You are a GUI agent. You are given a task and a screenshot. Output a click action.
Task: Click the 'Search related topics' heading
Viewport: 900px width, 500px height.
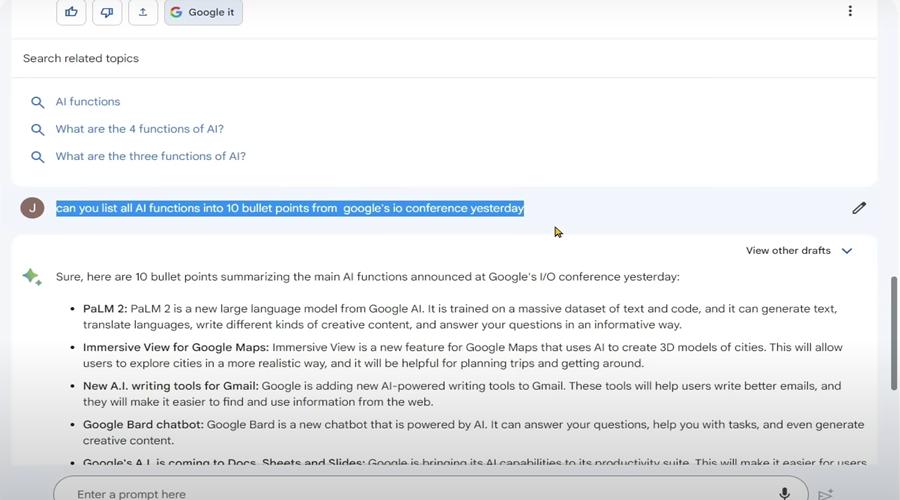[x=81, y=59]
